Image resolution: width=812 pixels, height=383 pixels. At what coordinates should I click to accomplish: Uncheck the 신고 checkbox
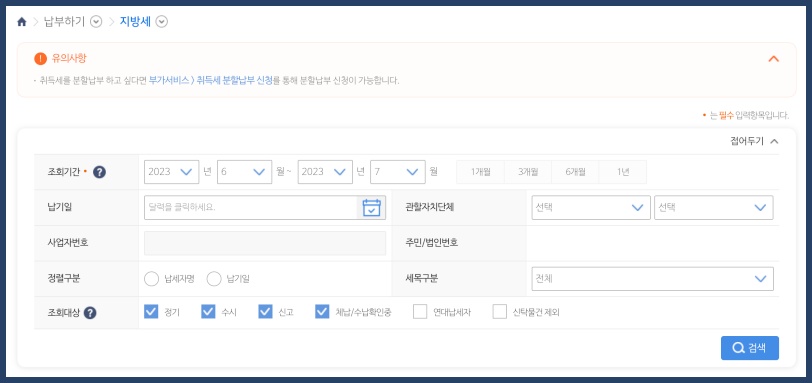pyautogui.click(x=265, y=312)
